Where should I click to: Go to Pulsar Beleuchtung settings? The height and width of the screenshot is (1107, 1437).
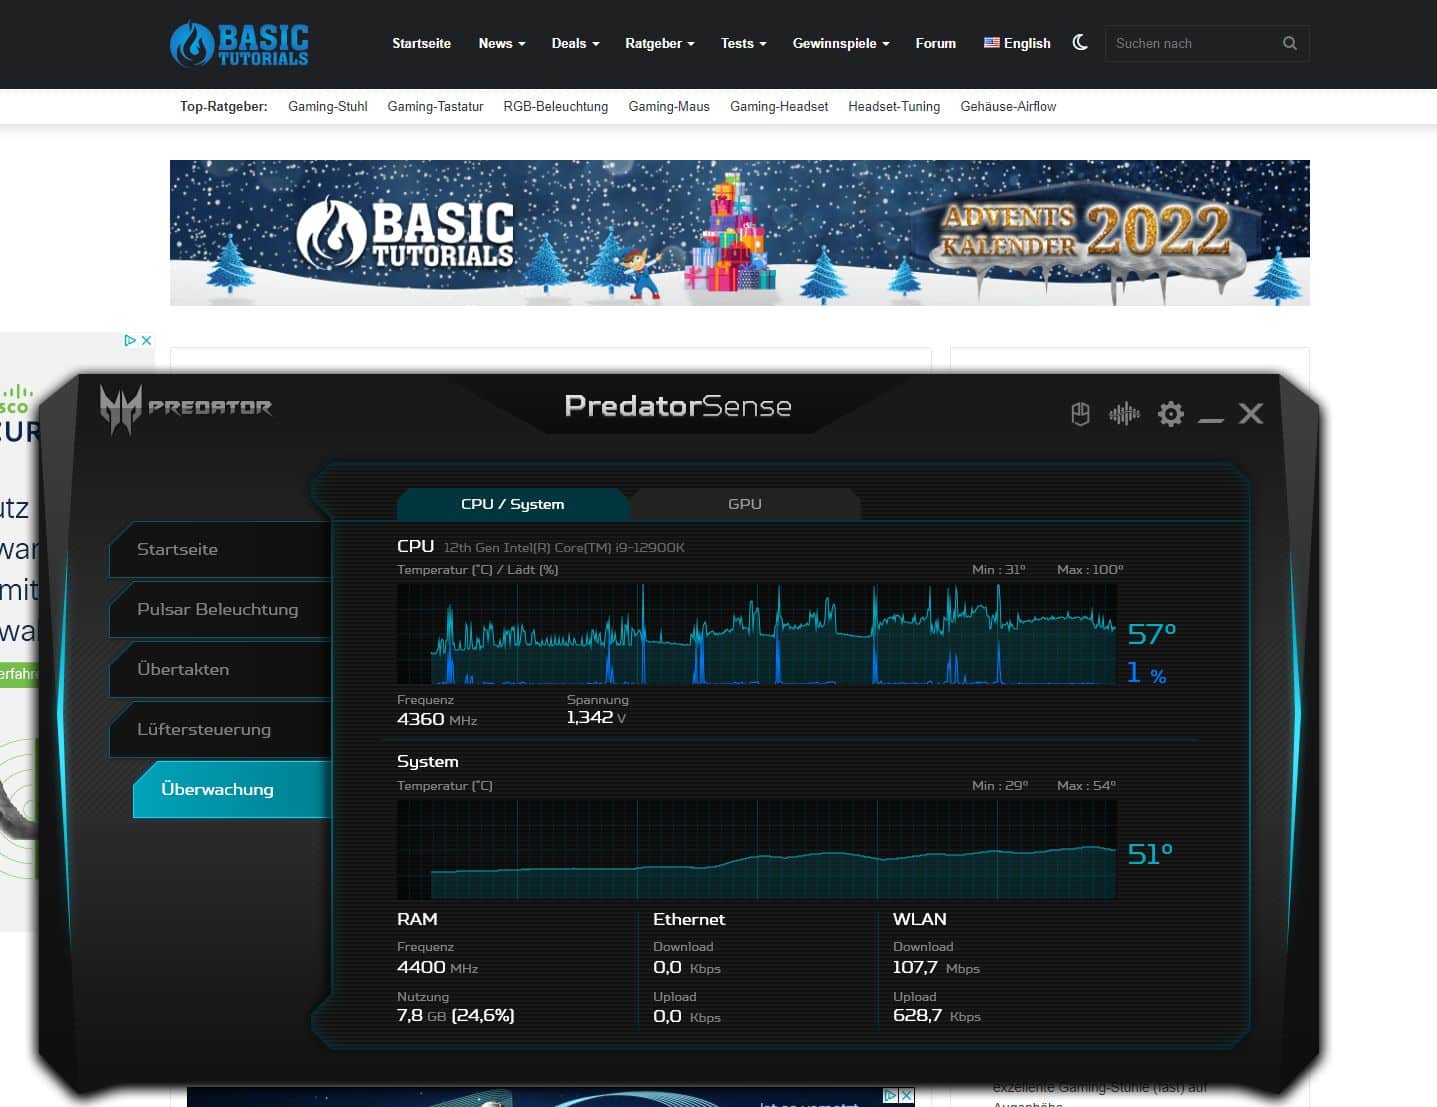coord(217,609)
